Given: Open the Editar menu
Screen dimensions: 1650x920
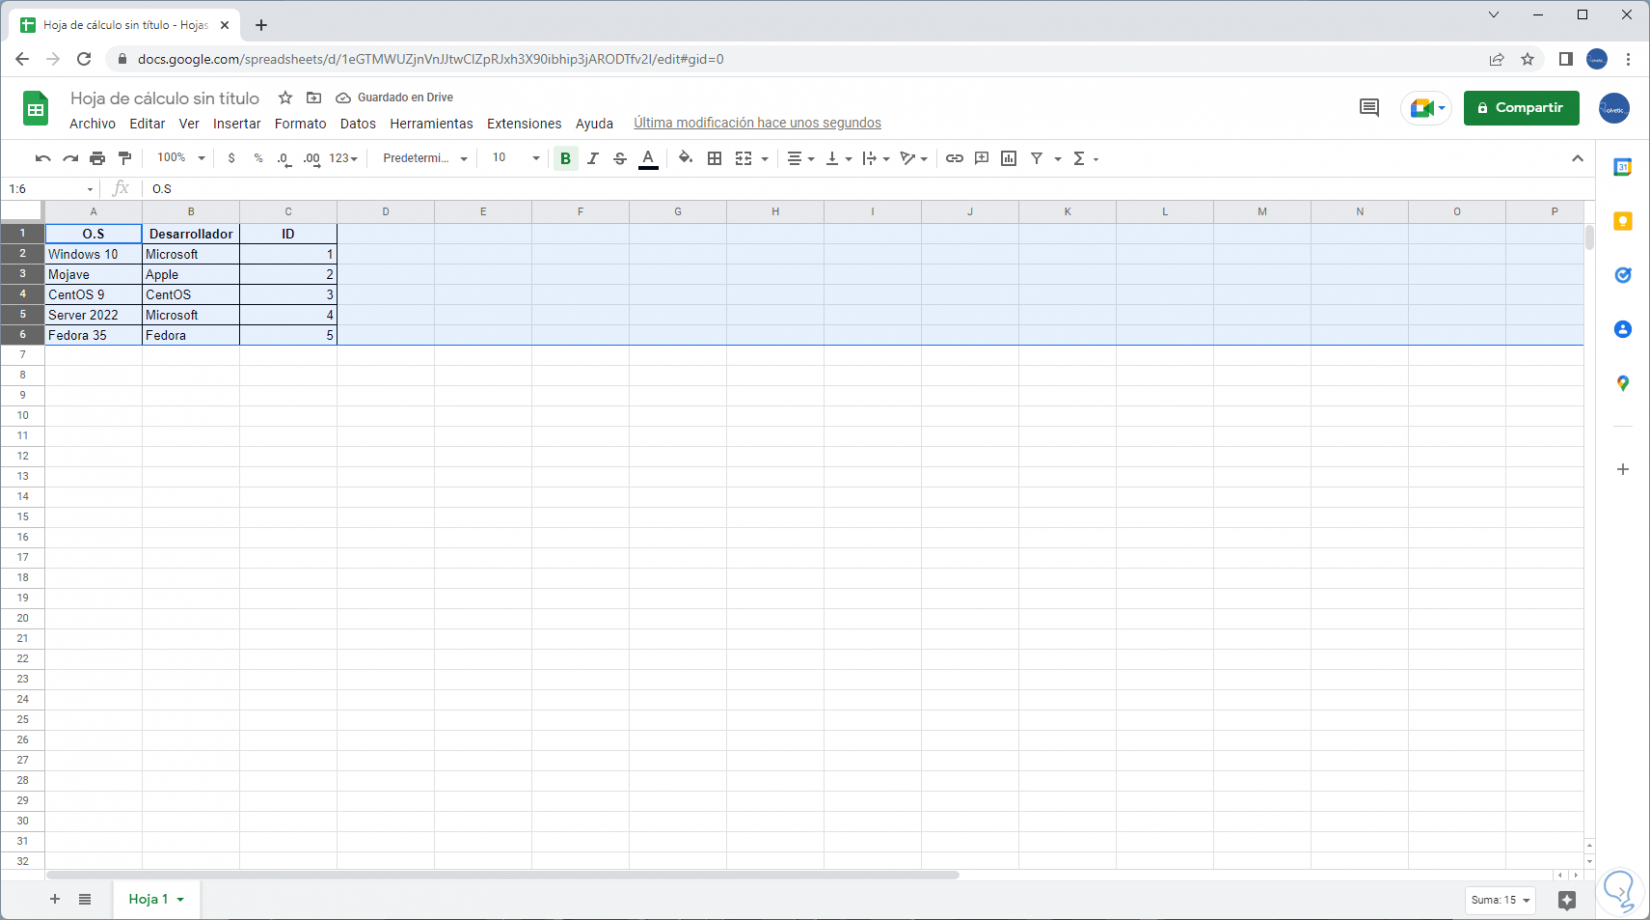Looking at the screenshot, I should pyautogui.click(x=147, y=124).
